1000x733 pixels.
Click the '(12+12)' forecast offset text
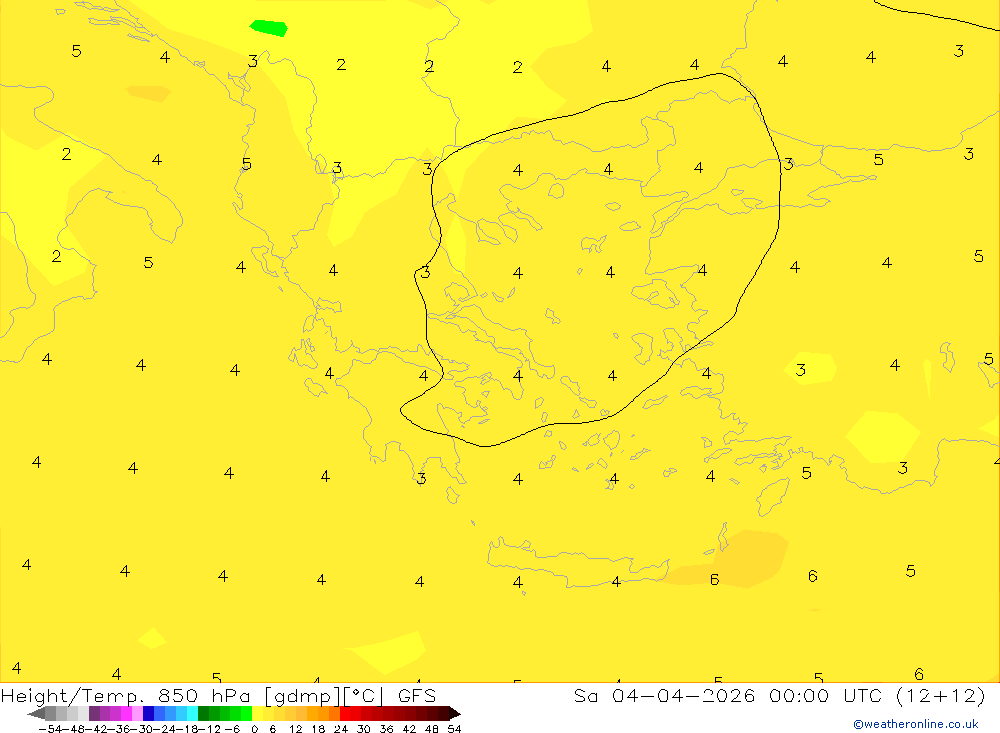click(x=941, y=695)
